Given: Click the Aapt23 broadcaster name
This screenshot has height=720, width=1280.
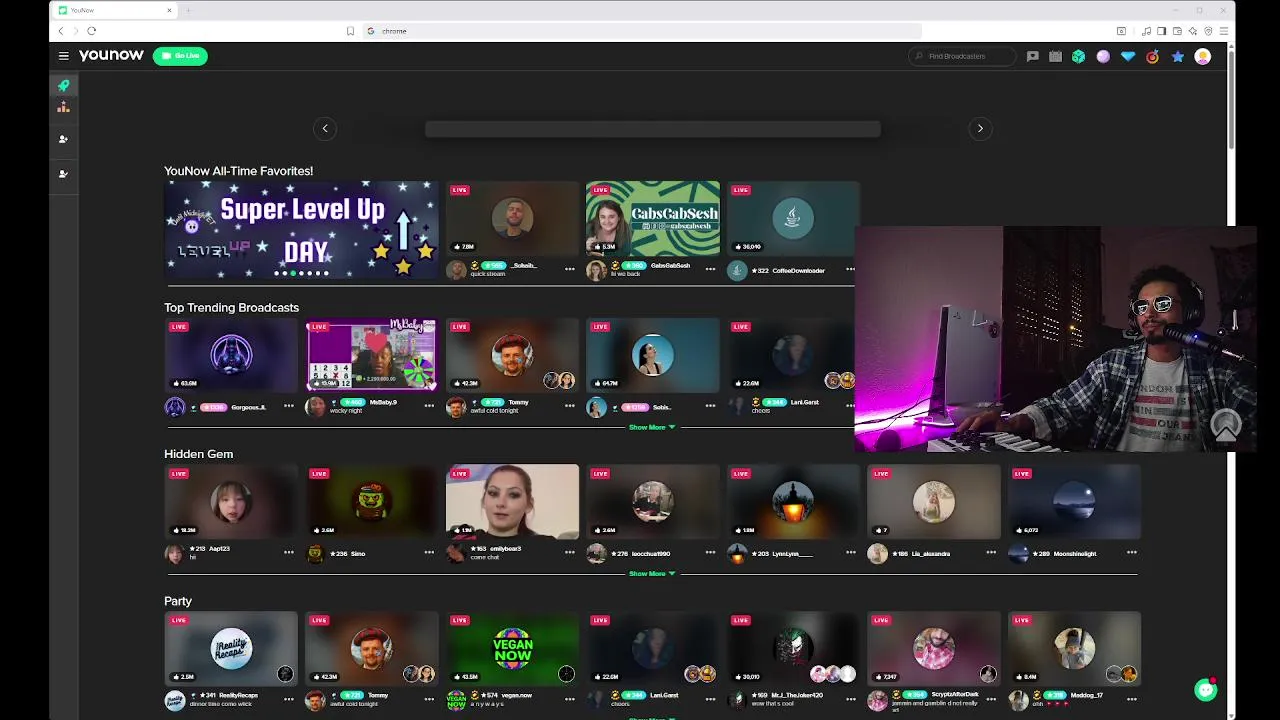Looking at the screenshot, I should click(x=218, y=549).
